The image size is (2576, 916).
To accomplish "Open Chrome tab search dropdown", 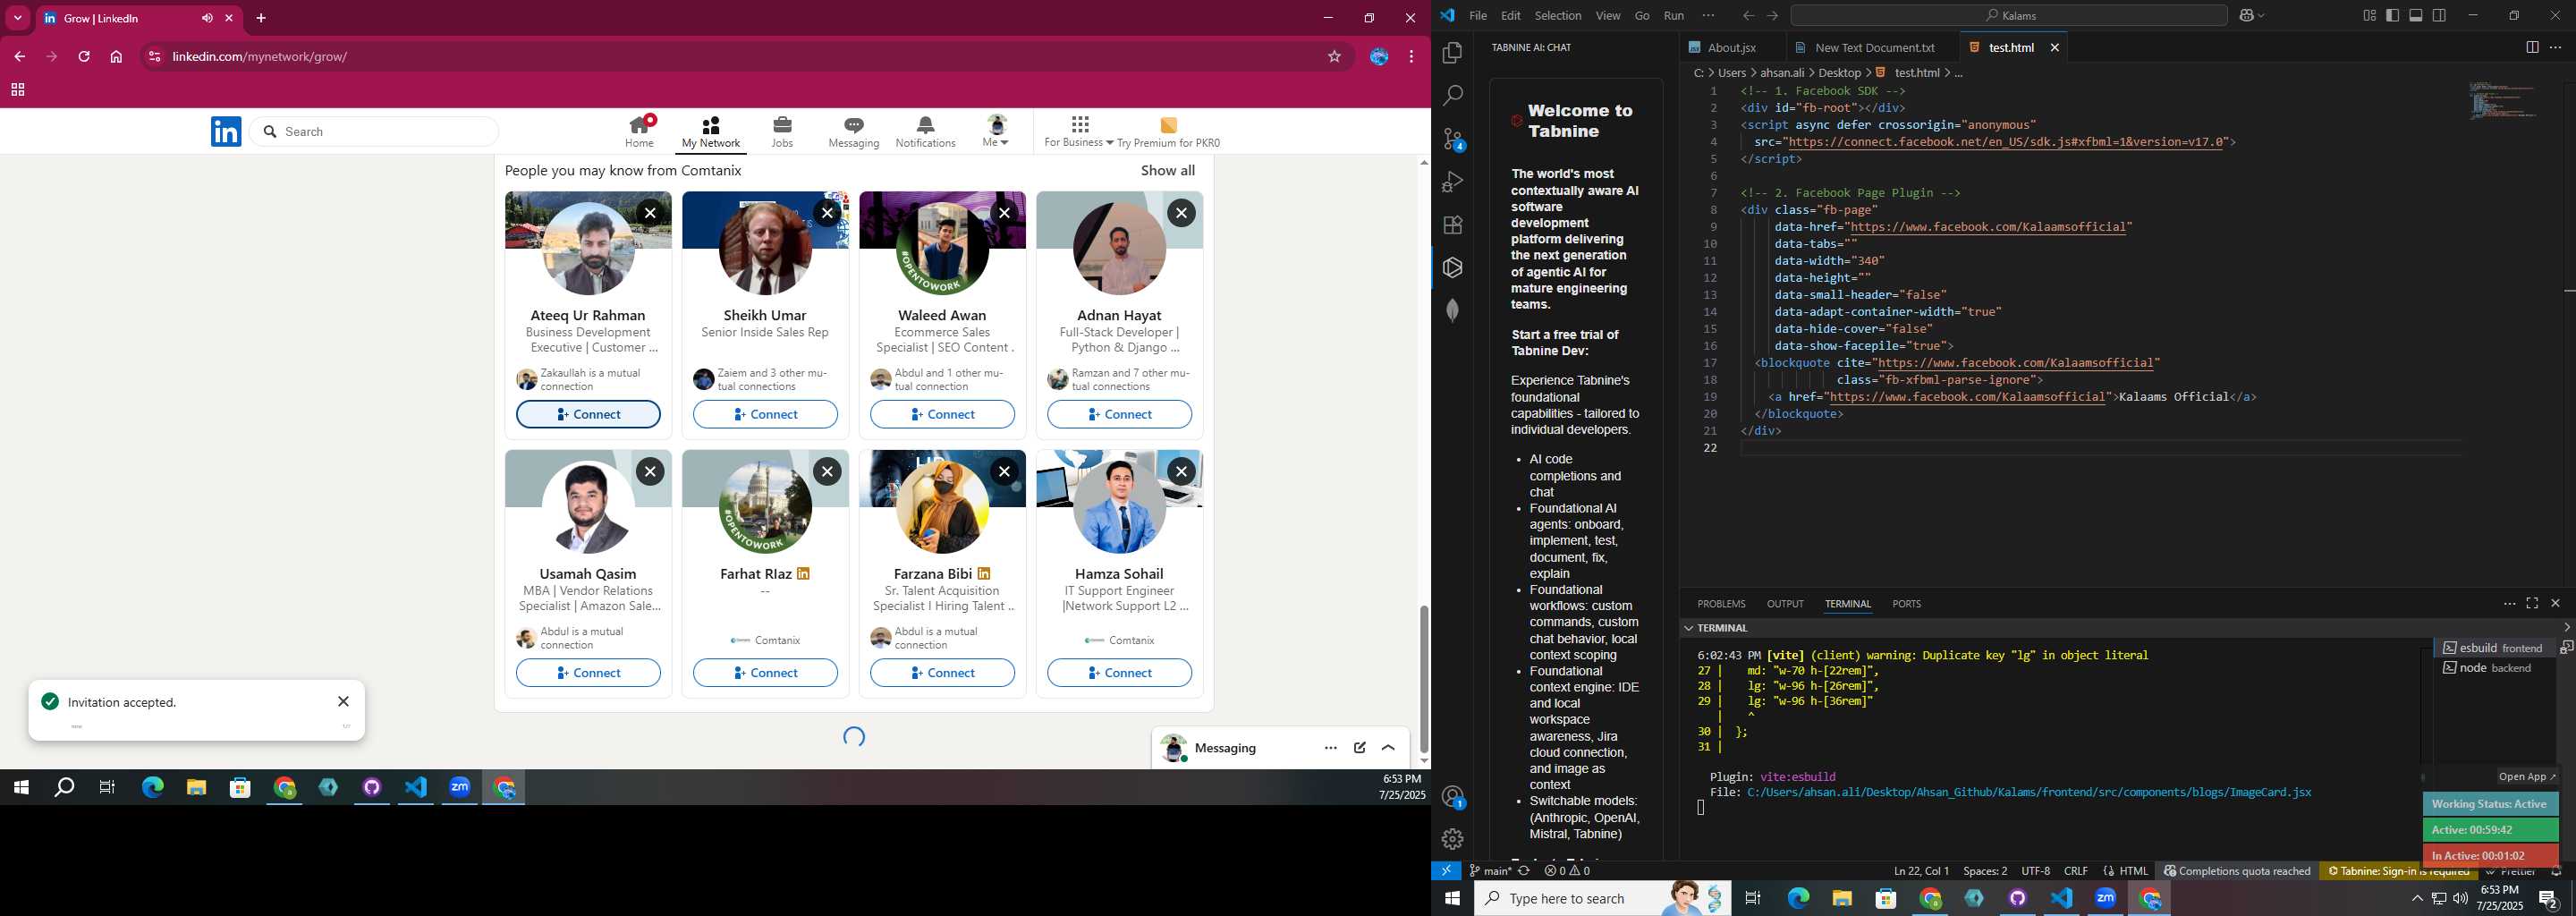I will pyautogui.click(x=18, y=18).
